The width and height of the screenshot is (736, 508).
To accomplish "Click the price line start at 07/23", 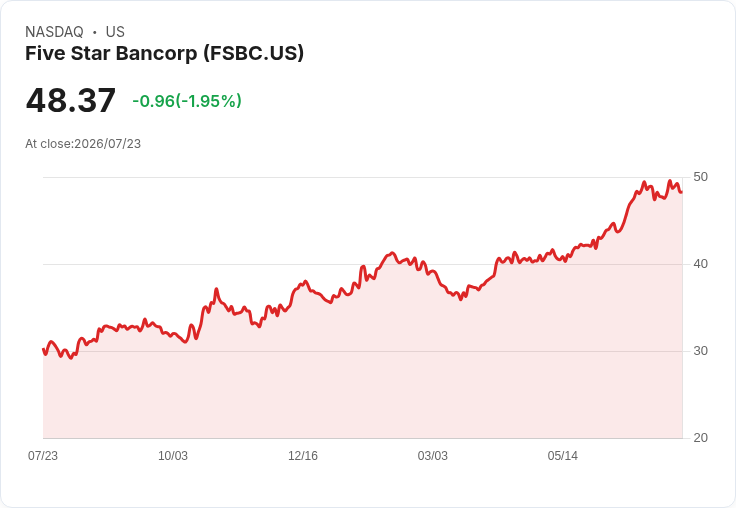I will tap(44, 349).
